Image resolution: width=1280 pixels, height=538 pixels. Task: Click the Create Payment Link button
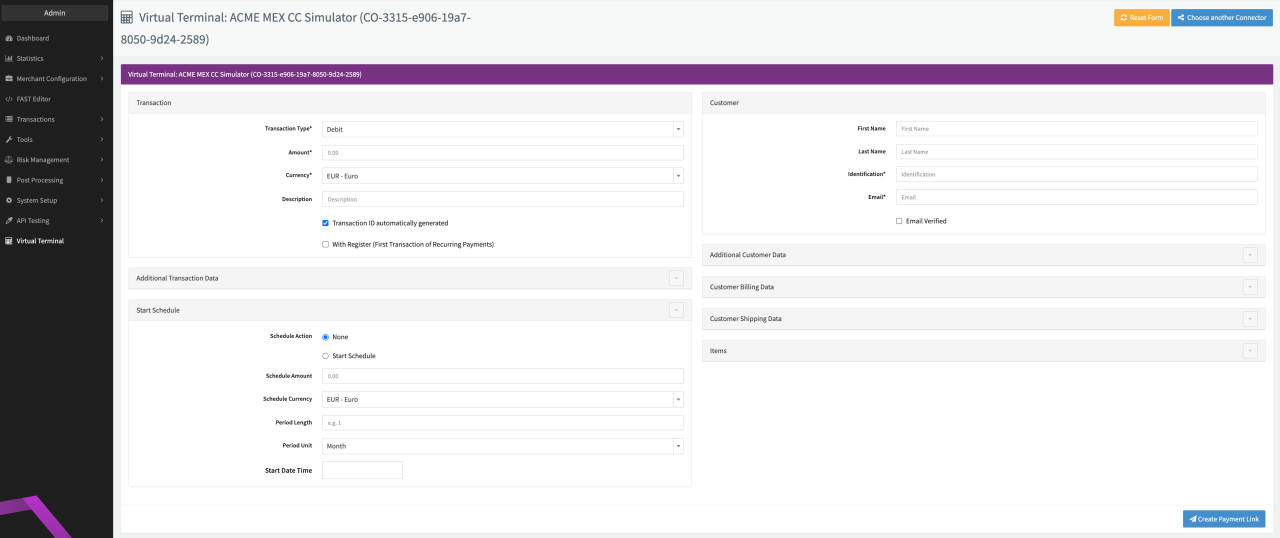tap(1223, 519)
